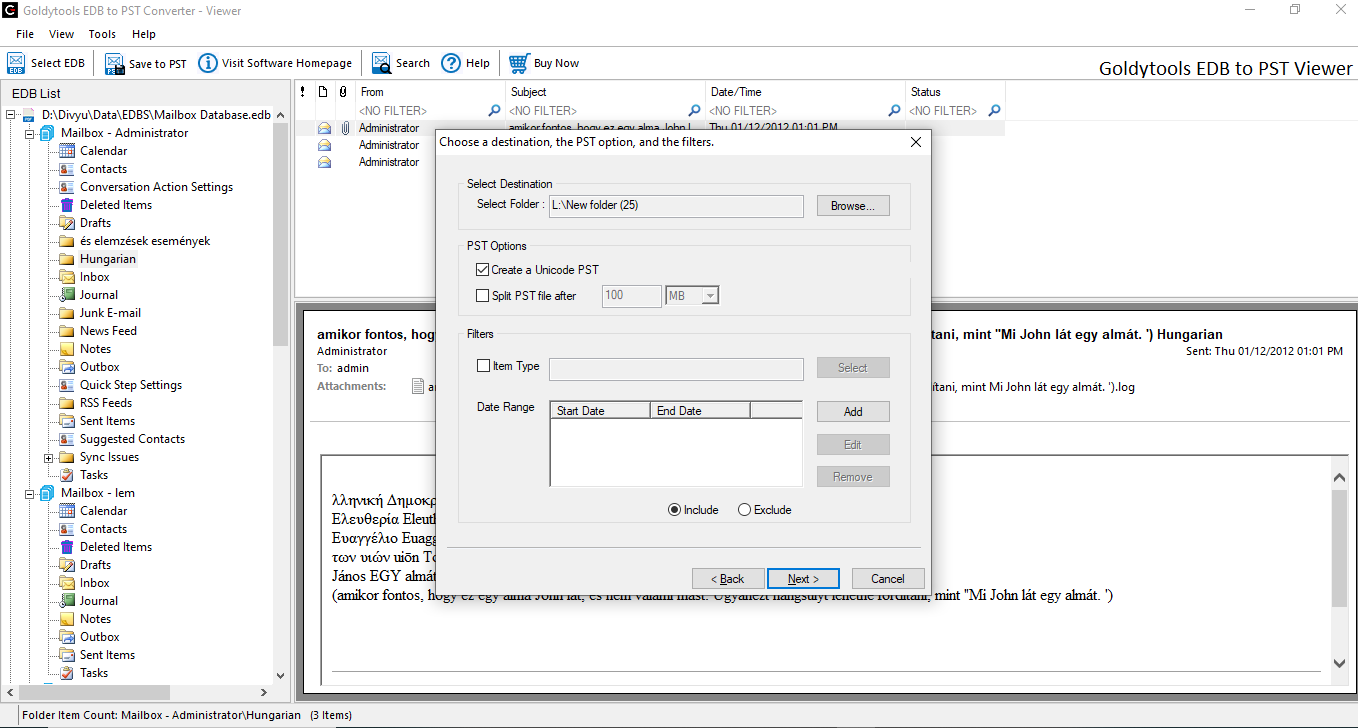
Task: Click filter search icon in Subject column
Action: [694, 111]
